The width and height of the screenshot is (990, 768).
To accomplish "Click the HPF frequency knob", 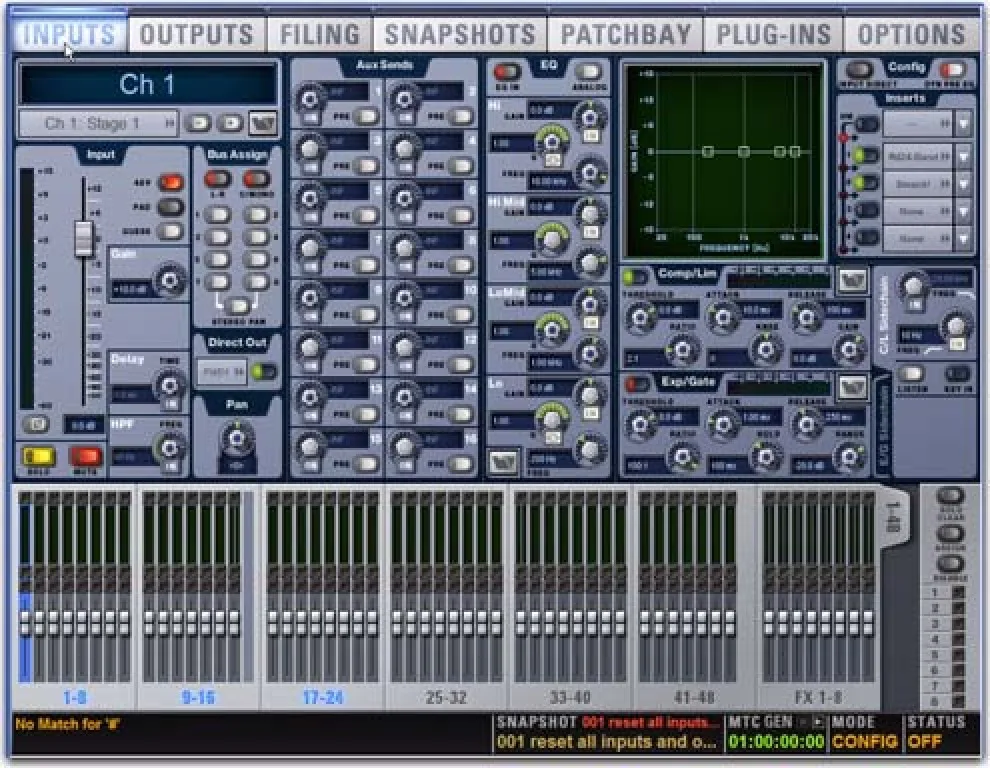I will pyautogui.click(x=169, y=448).
